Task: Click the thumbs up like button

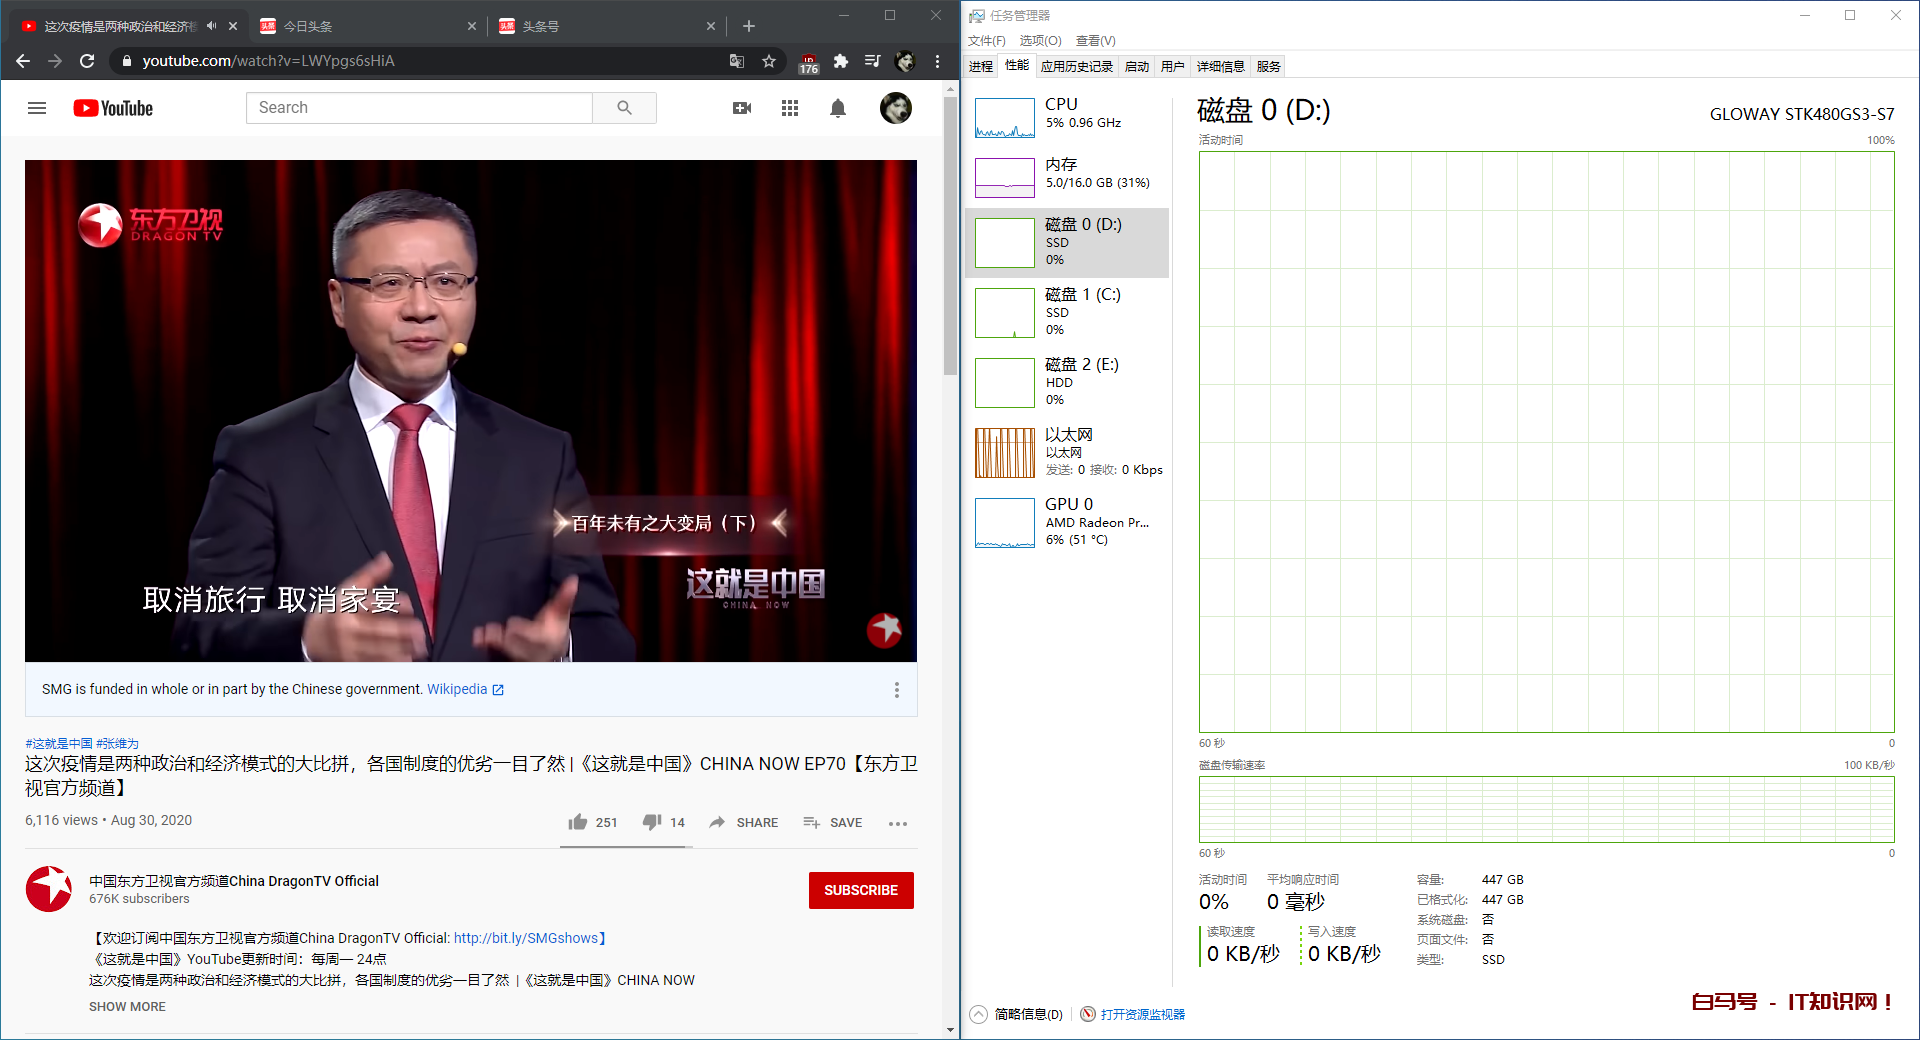Action: click(x=578, y=822)
